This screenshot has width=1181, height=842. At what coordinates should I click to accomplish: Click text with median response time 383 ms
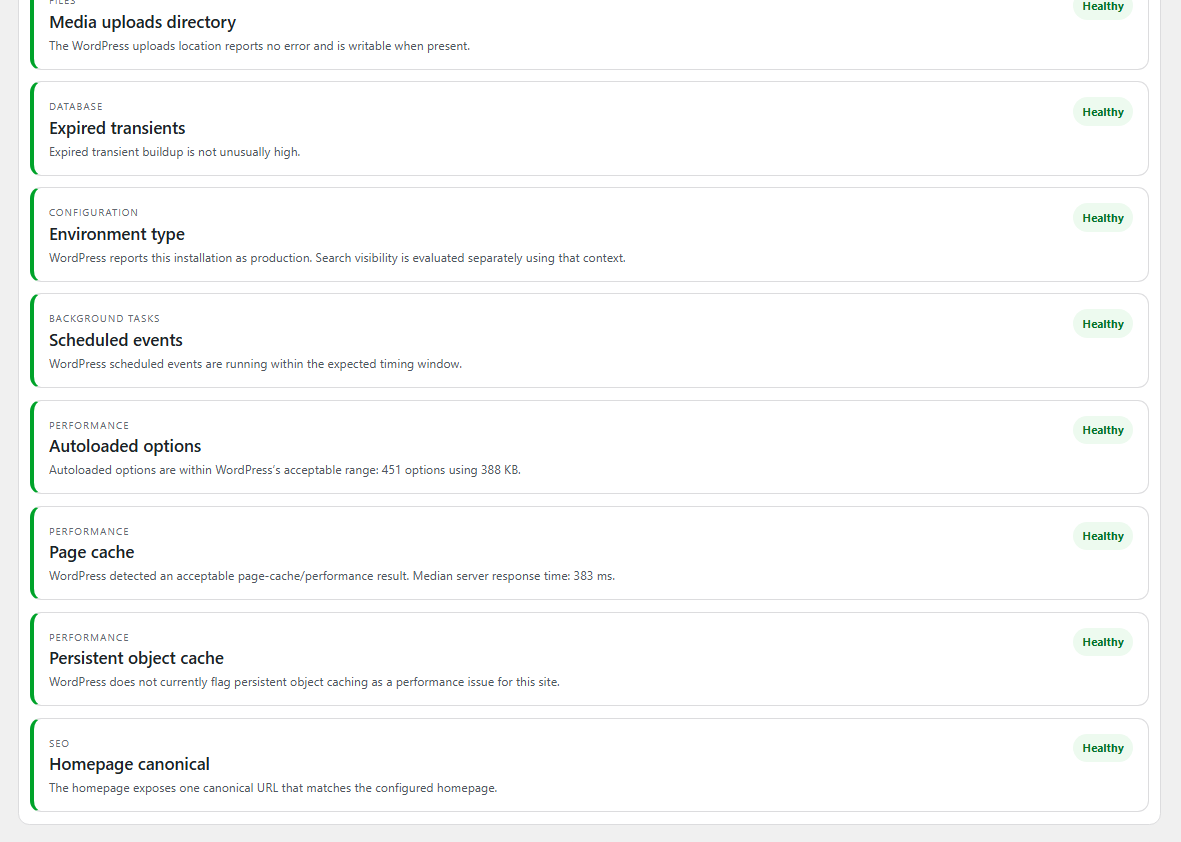pos(332,576)
